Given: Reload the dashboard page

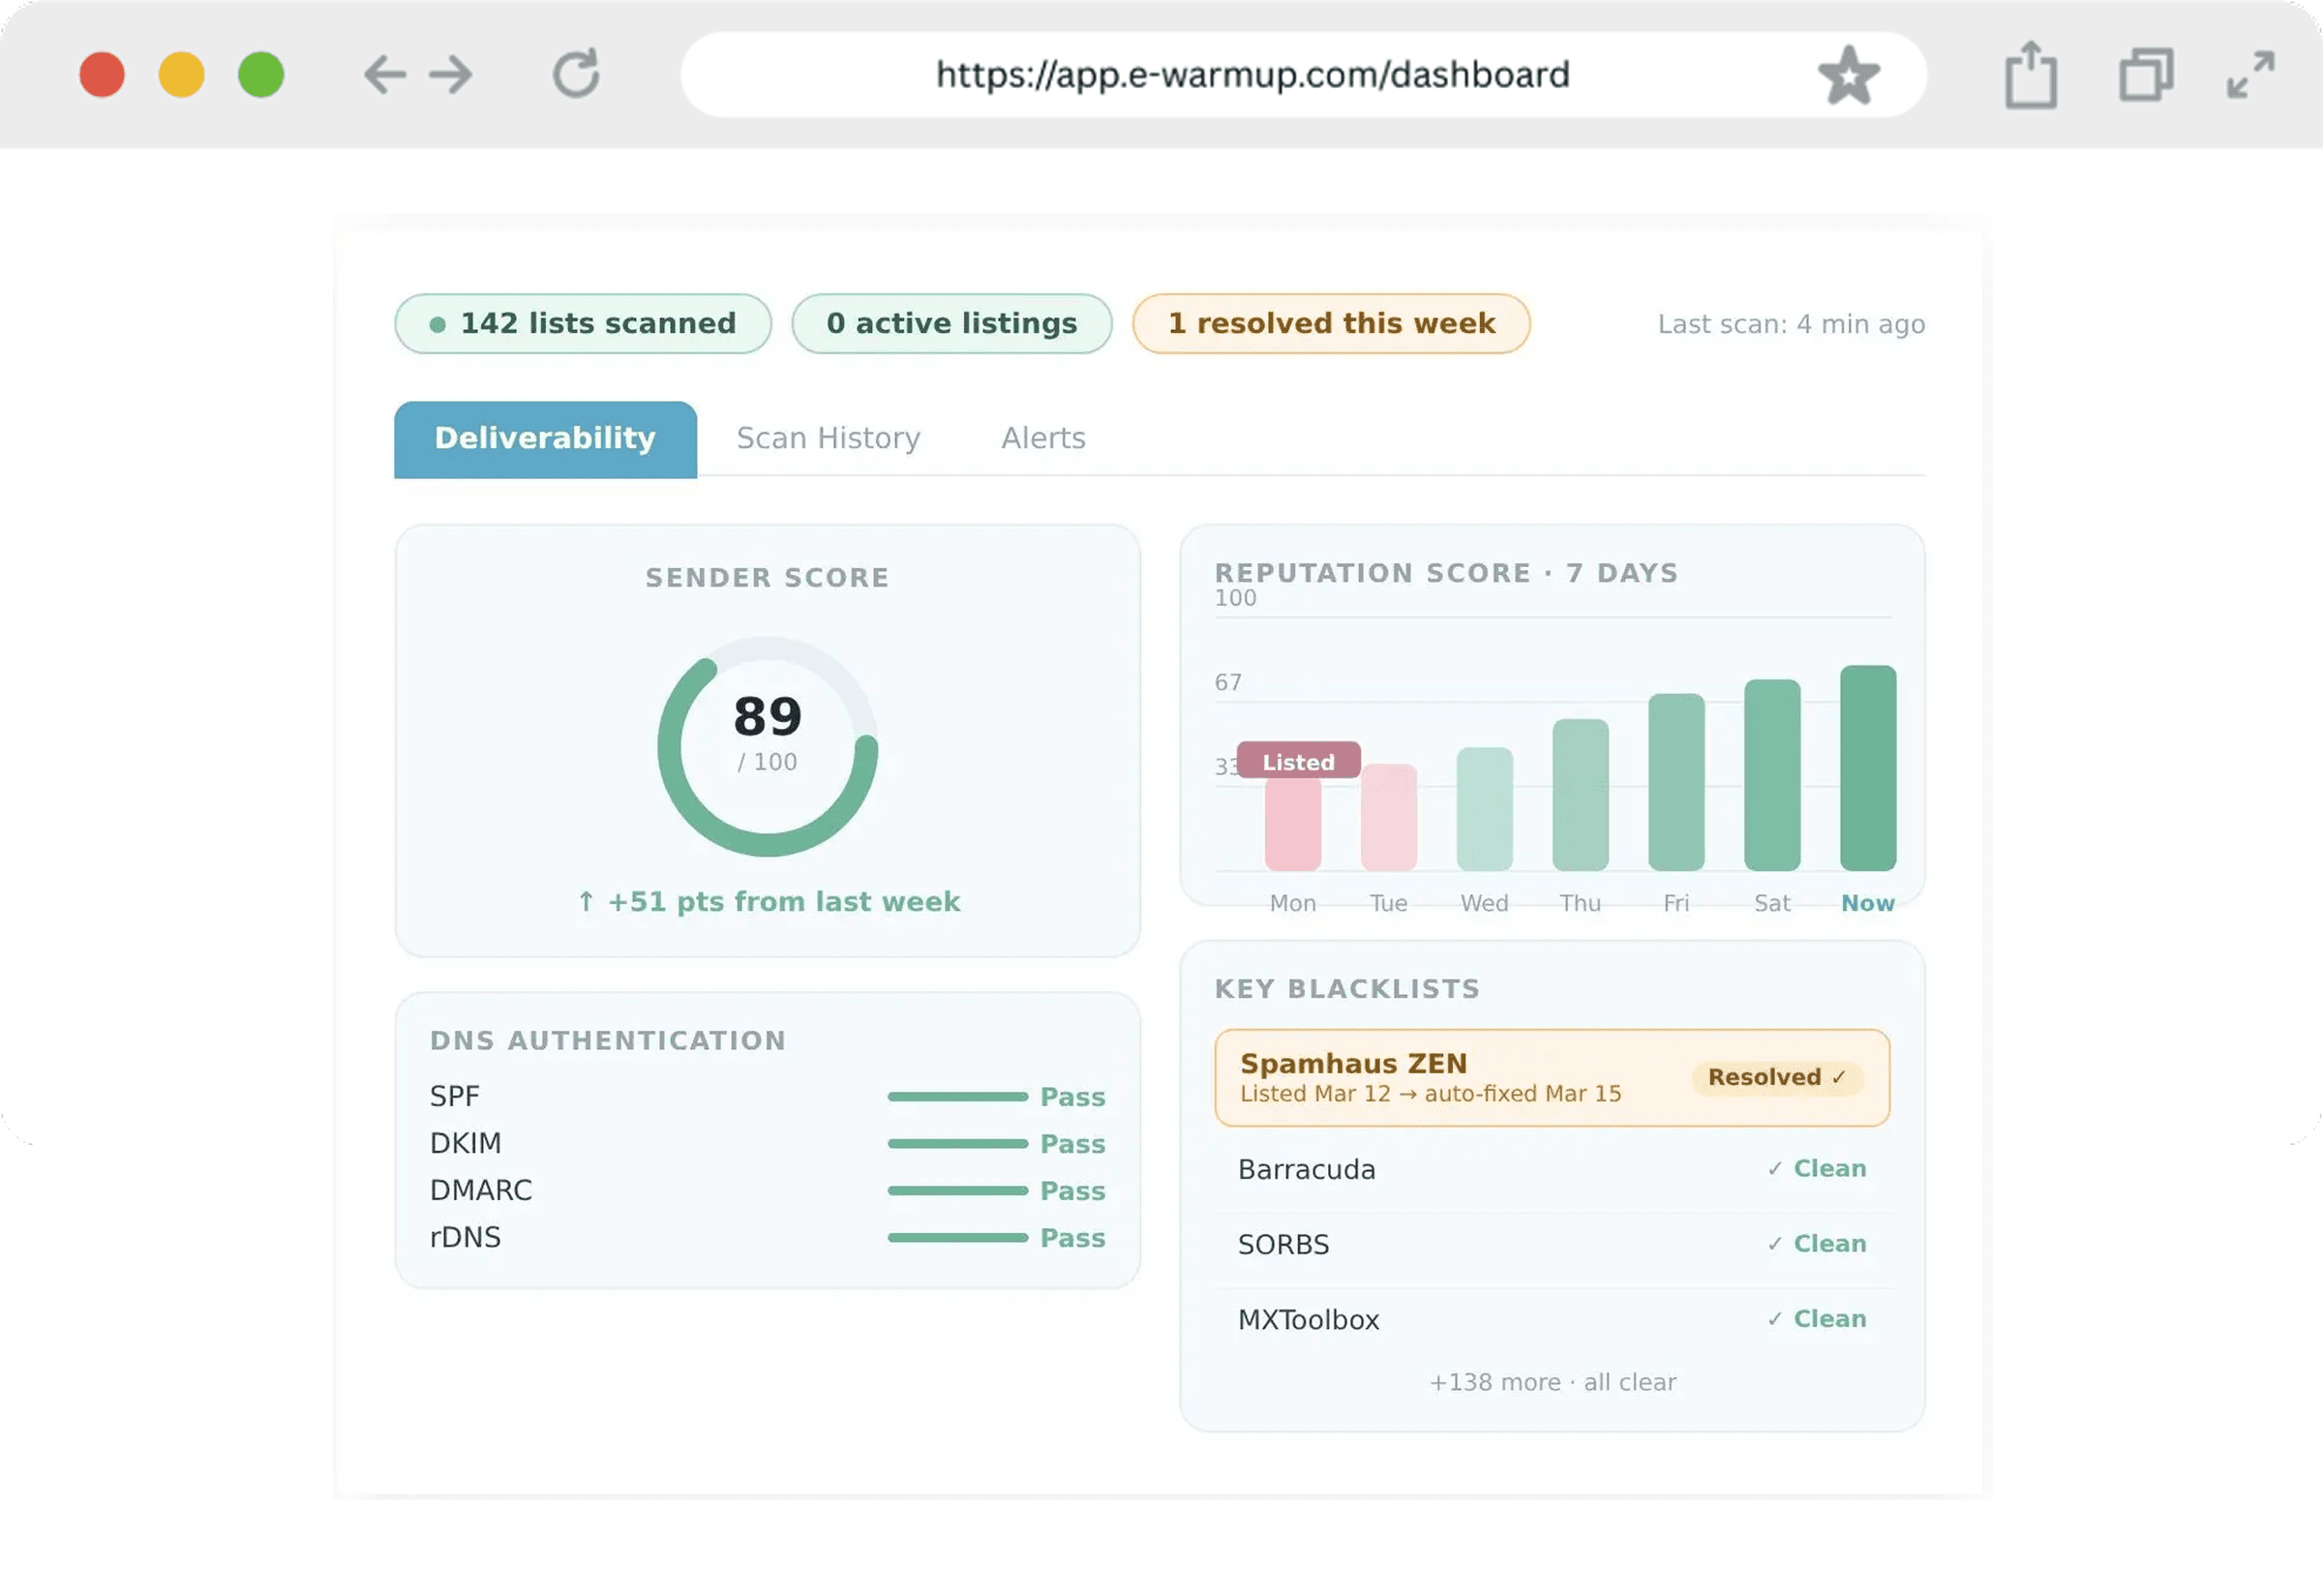Looking at the screenshot, I should click(576, 74).
